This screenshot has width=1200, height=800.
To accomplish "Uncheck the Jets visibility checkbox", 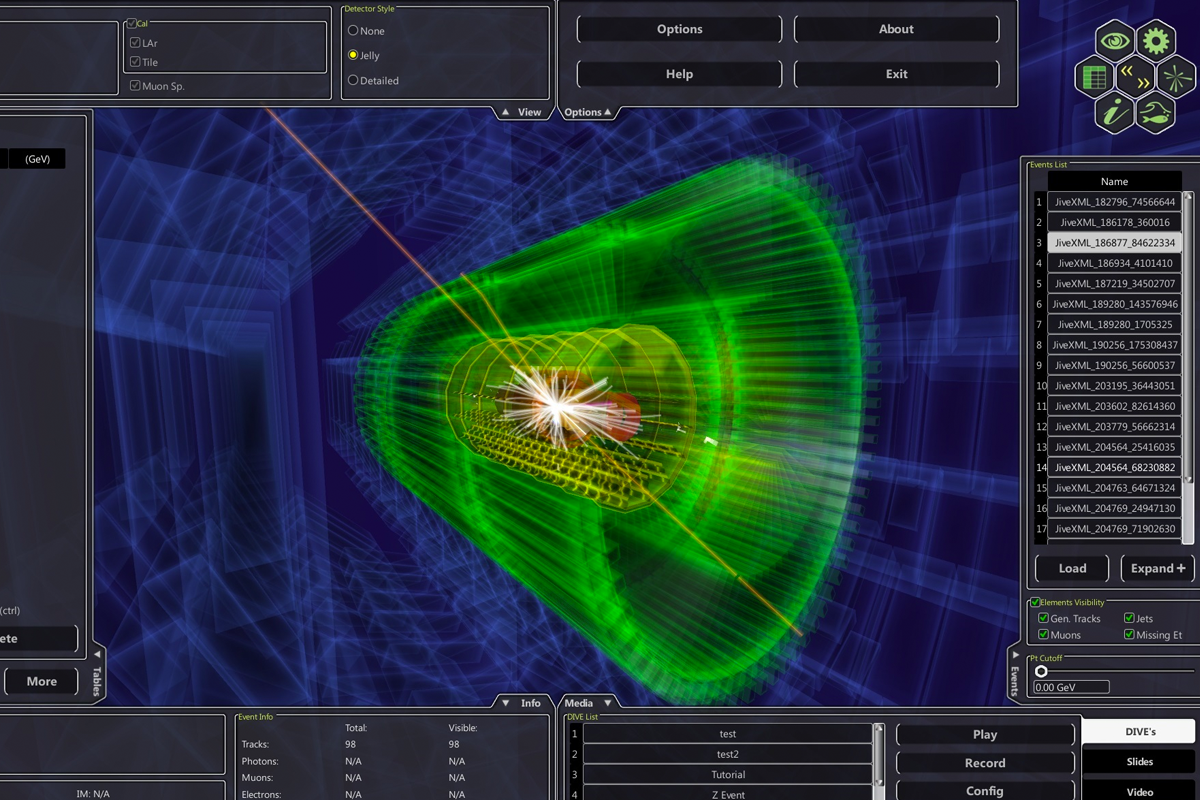I will point(1129,619).
